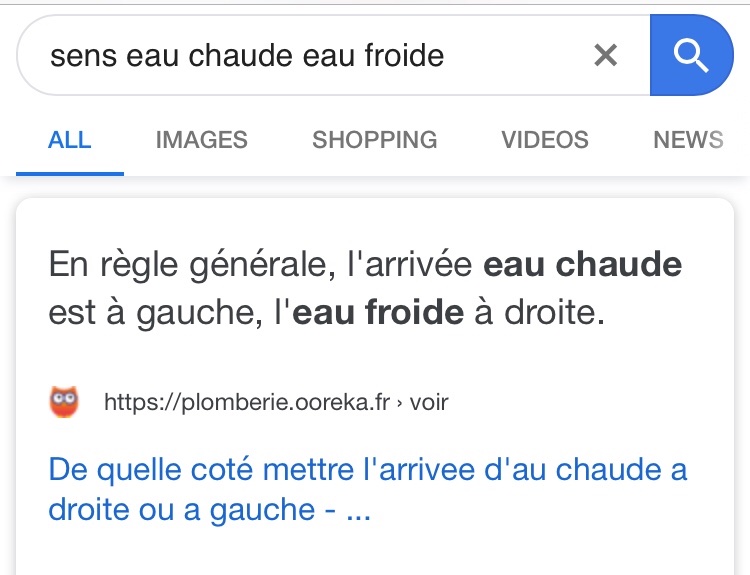The height and width of the screenshot is (575, 750).
Task: Place cursor at 'sens' in search field
Action: pyautogui.click(x=84, y=56)
